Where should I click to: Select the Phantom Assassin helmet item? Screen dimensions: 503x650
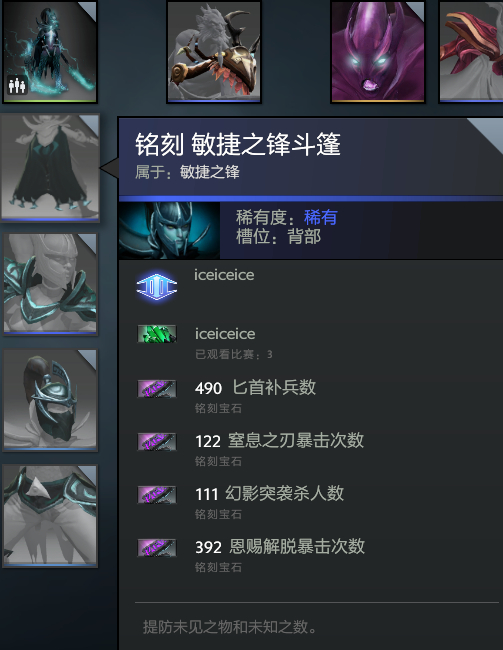(50, 400)
